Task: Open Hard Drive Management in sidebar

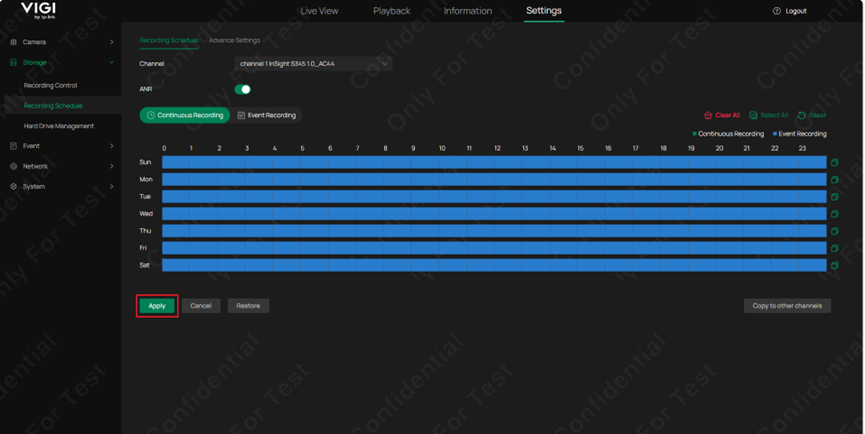Action: [59, 126]
